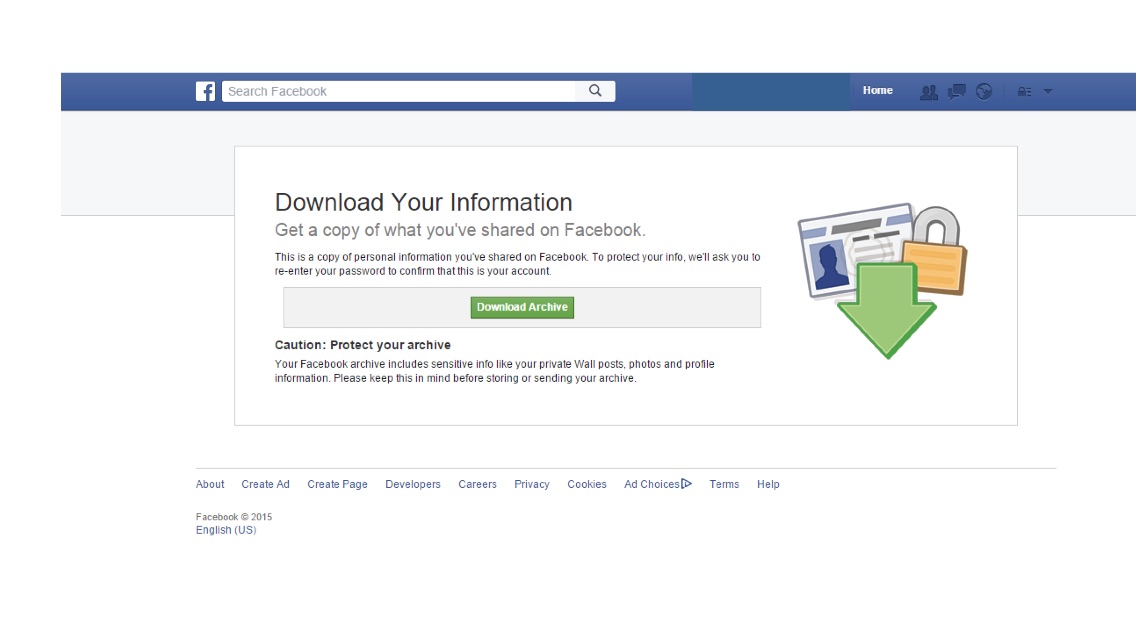Screen dimensions: 1136x640
Task: Open the Cookies footer link
Action: [x=587, y=484]
